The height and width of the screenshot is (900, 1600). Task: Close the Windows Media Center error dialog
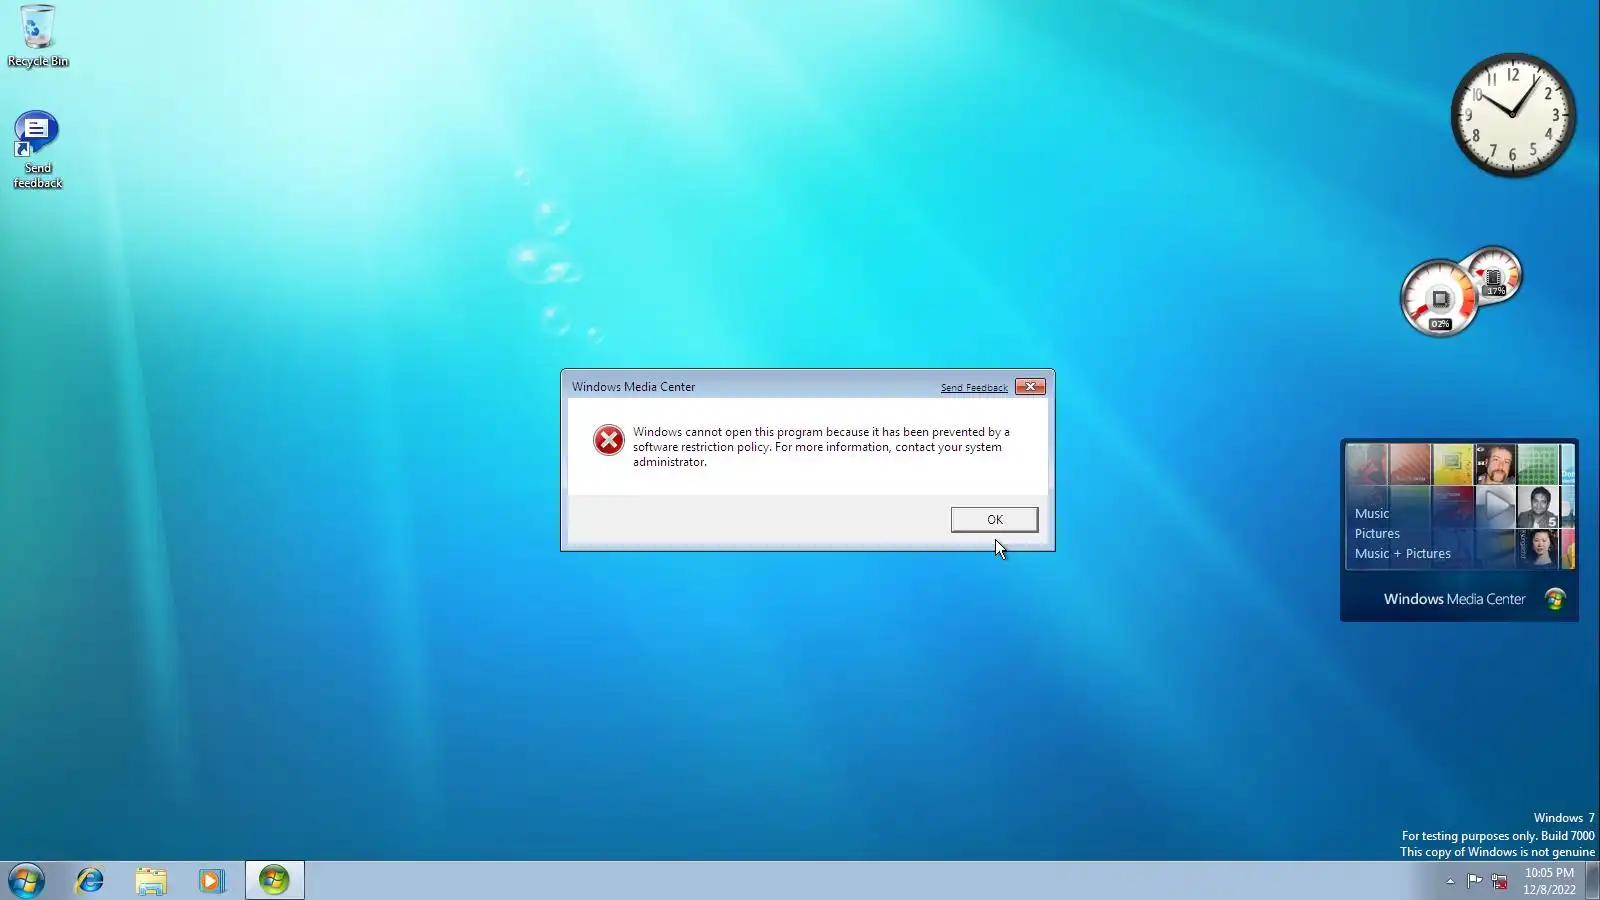tap(1030, 386)
